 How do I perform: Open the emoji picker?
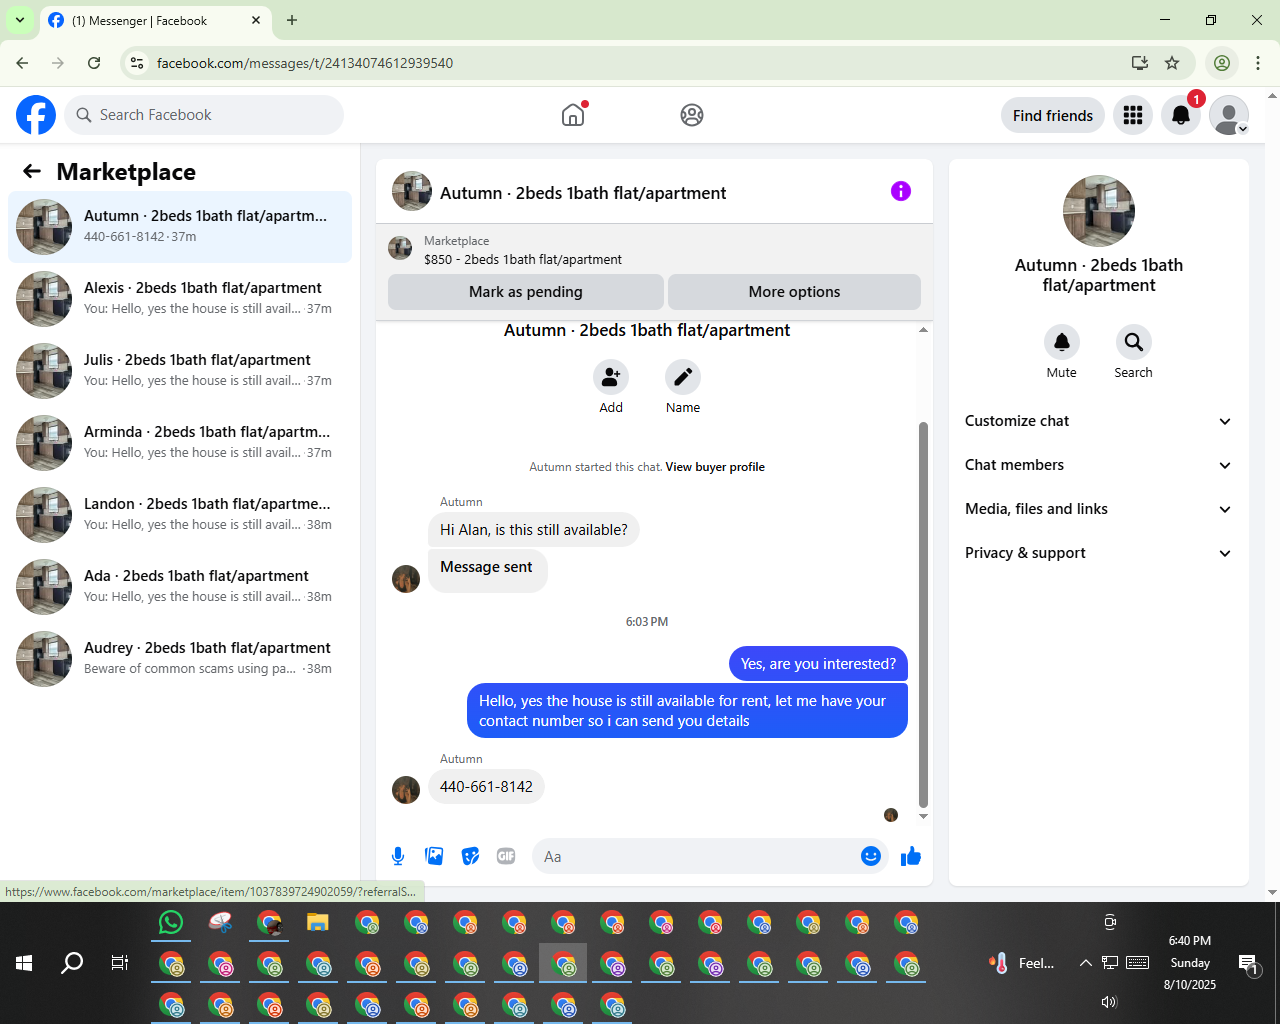point(871,856)
